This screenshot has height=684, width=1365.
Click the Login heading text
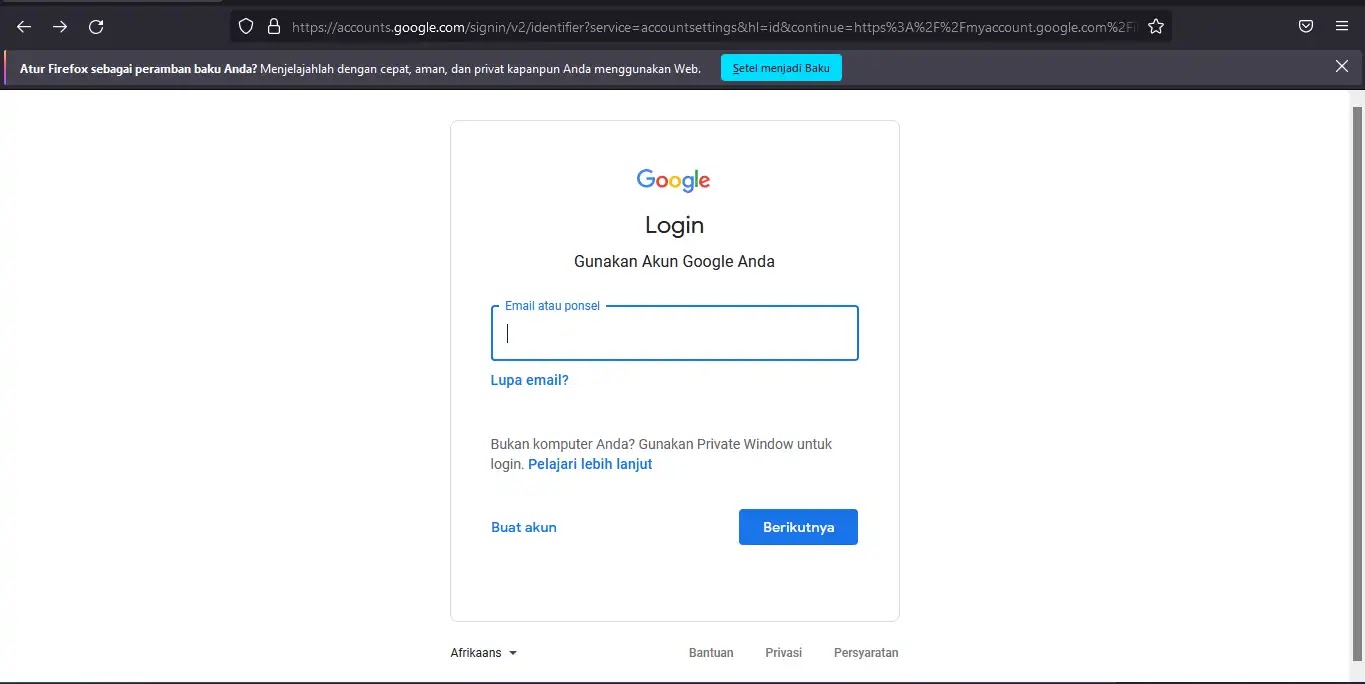point(675,225)
